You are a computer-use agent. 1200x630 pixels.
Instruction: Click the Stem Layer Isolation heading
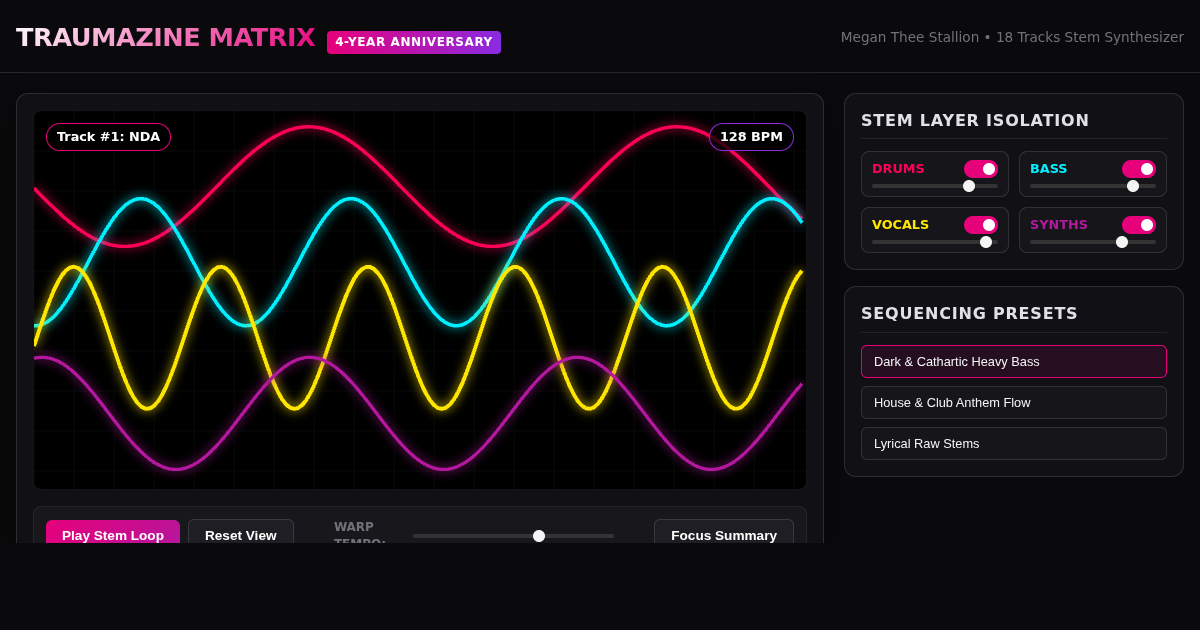975,121
